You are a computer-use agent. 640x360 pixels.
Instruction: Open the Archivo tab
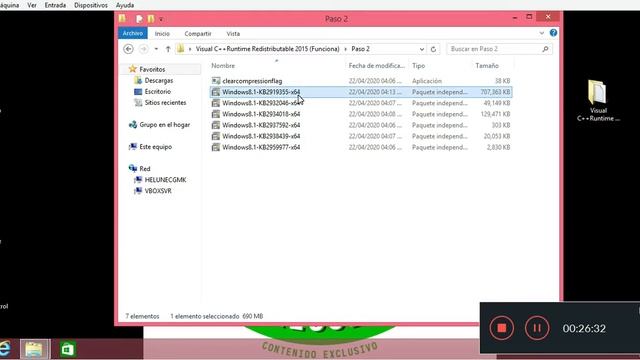point(133,33)
